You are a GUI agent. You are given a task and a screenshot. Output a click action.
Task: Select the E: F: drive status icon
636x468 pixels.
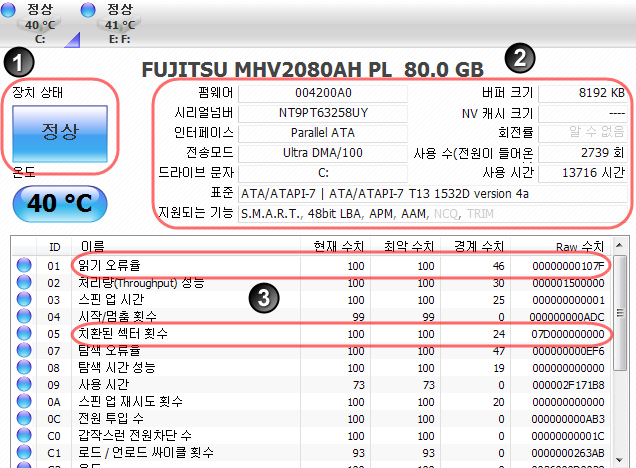88,10
